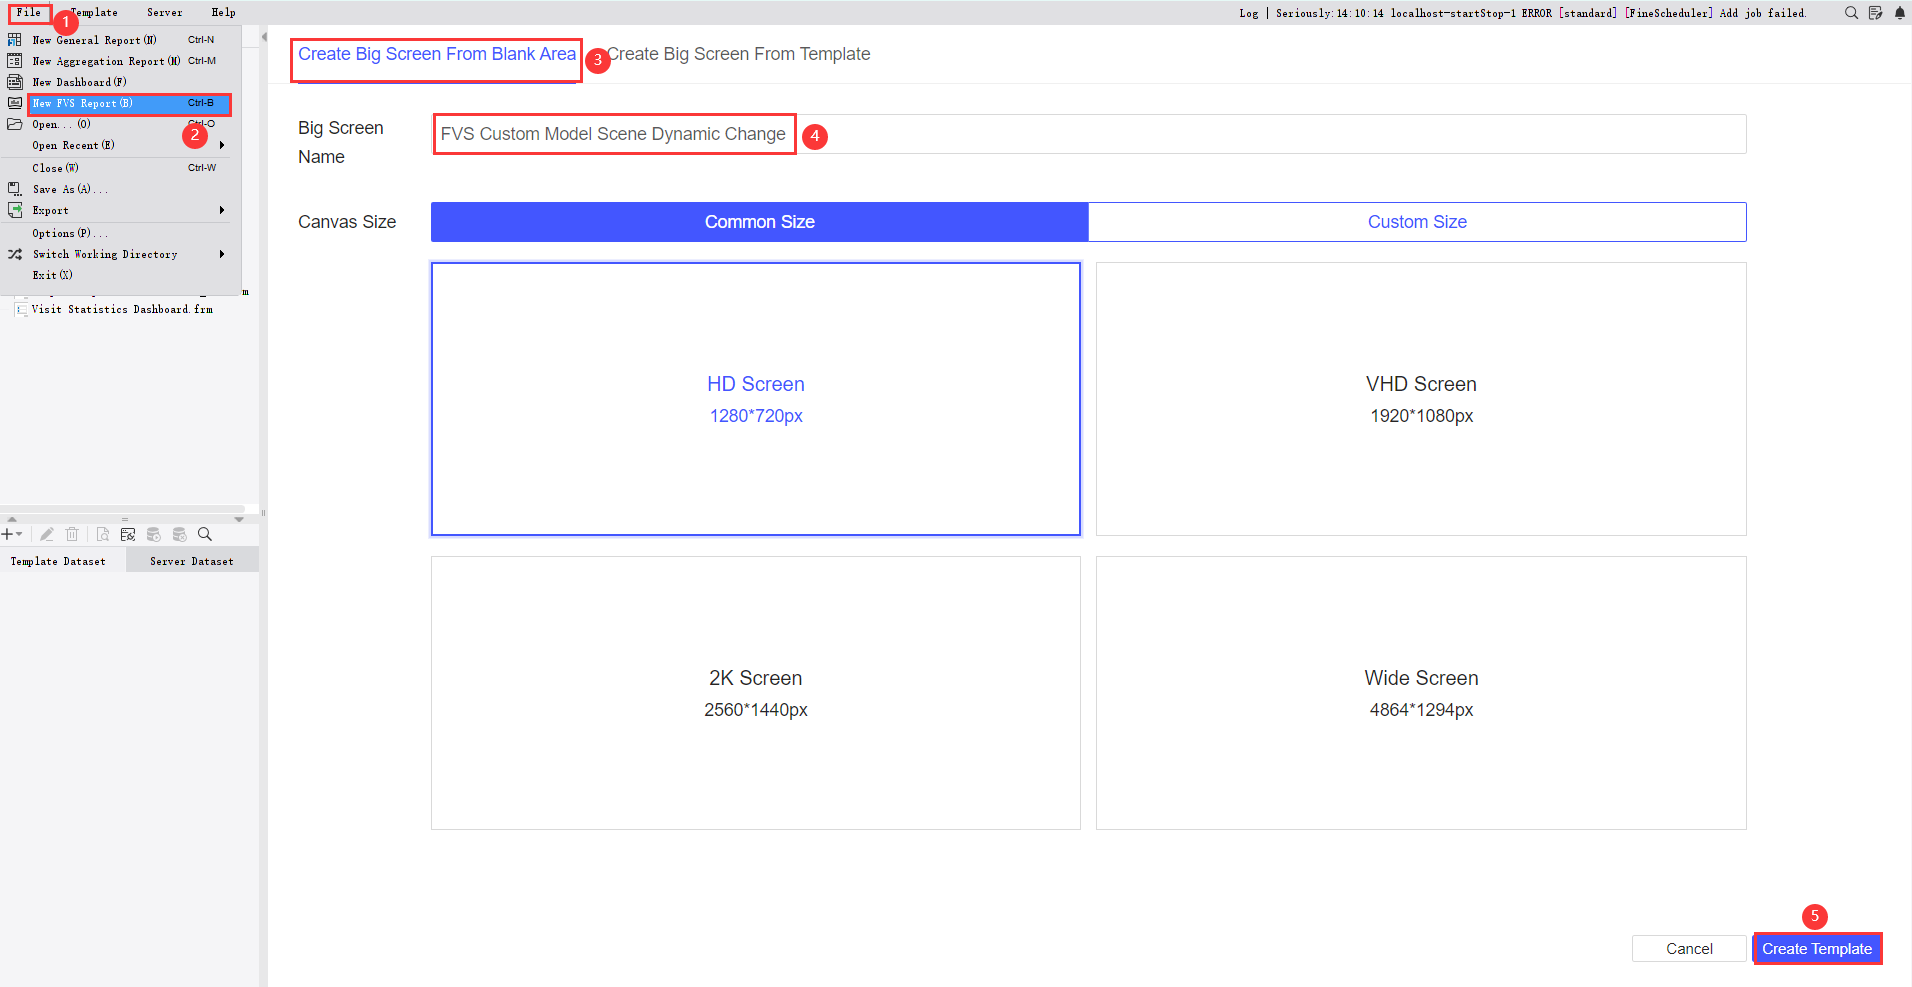The height and width of the screenshot is (987, 1912).
Task: Click the New FVS Report icon
Action: click(15, 103)
